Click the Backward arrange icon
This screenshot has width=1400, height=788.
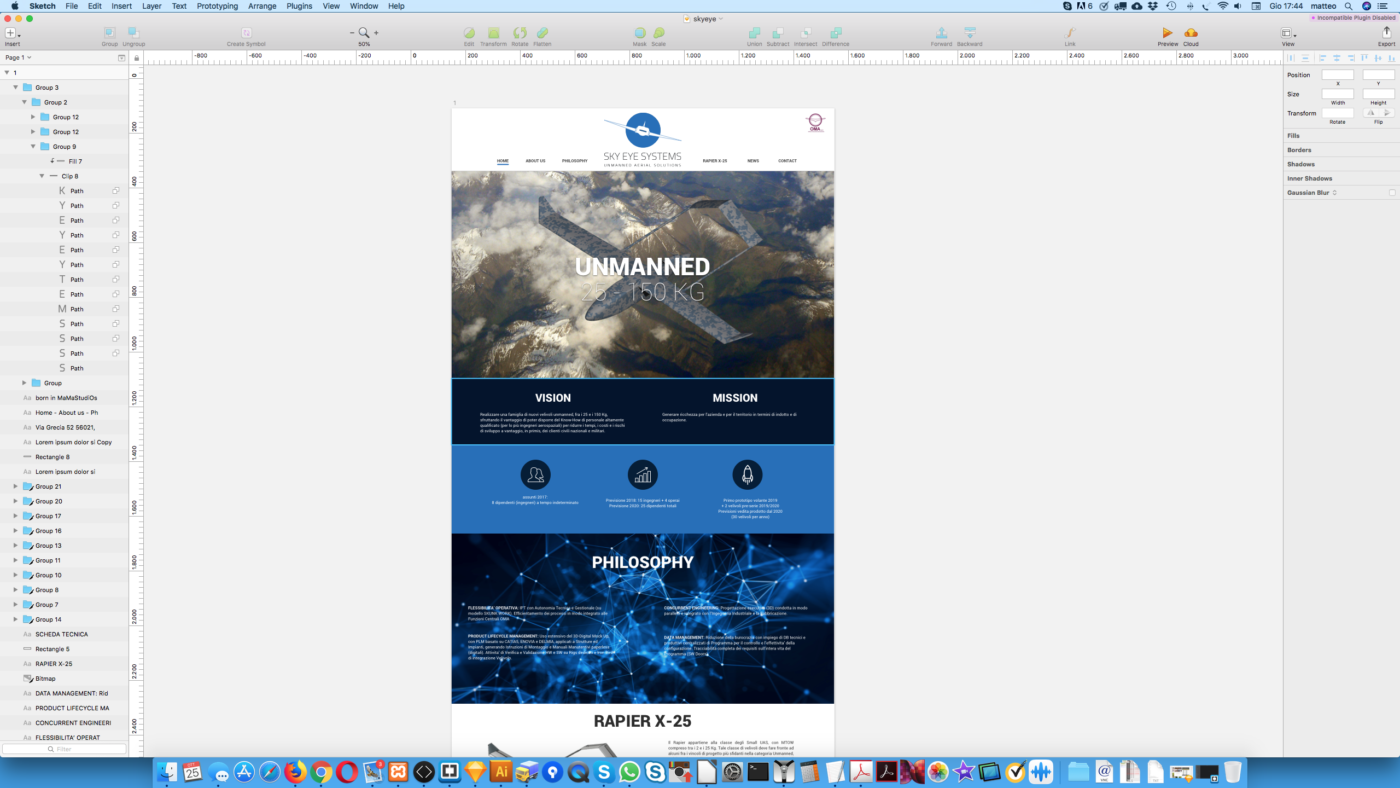969,33
